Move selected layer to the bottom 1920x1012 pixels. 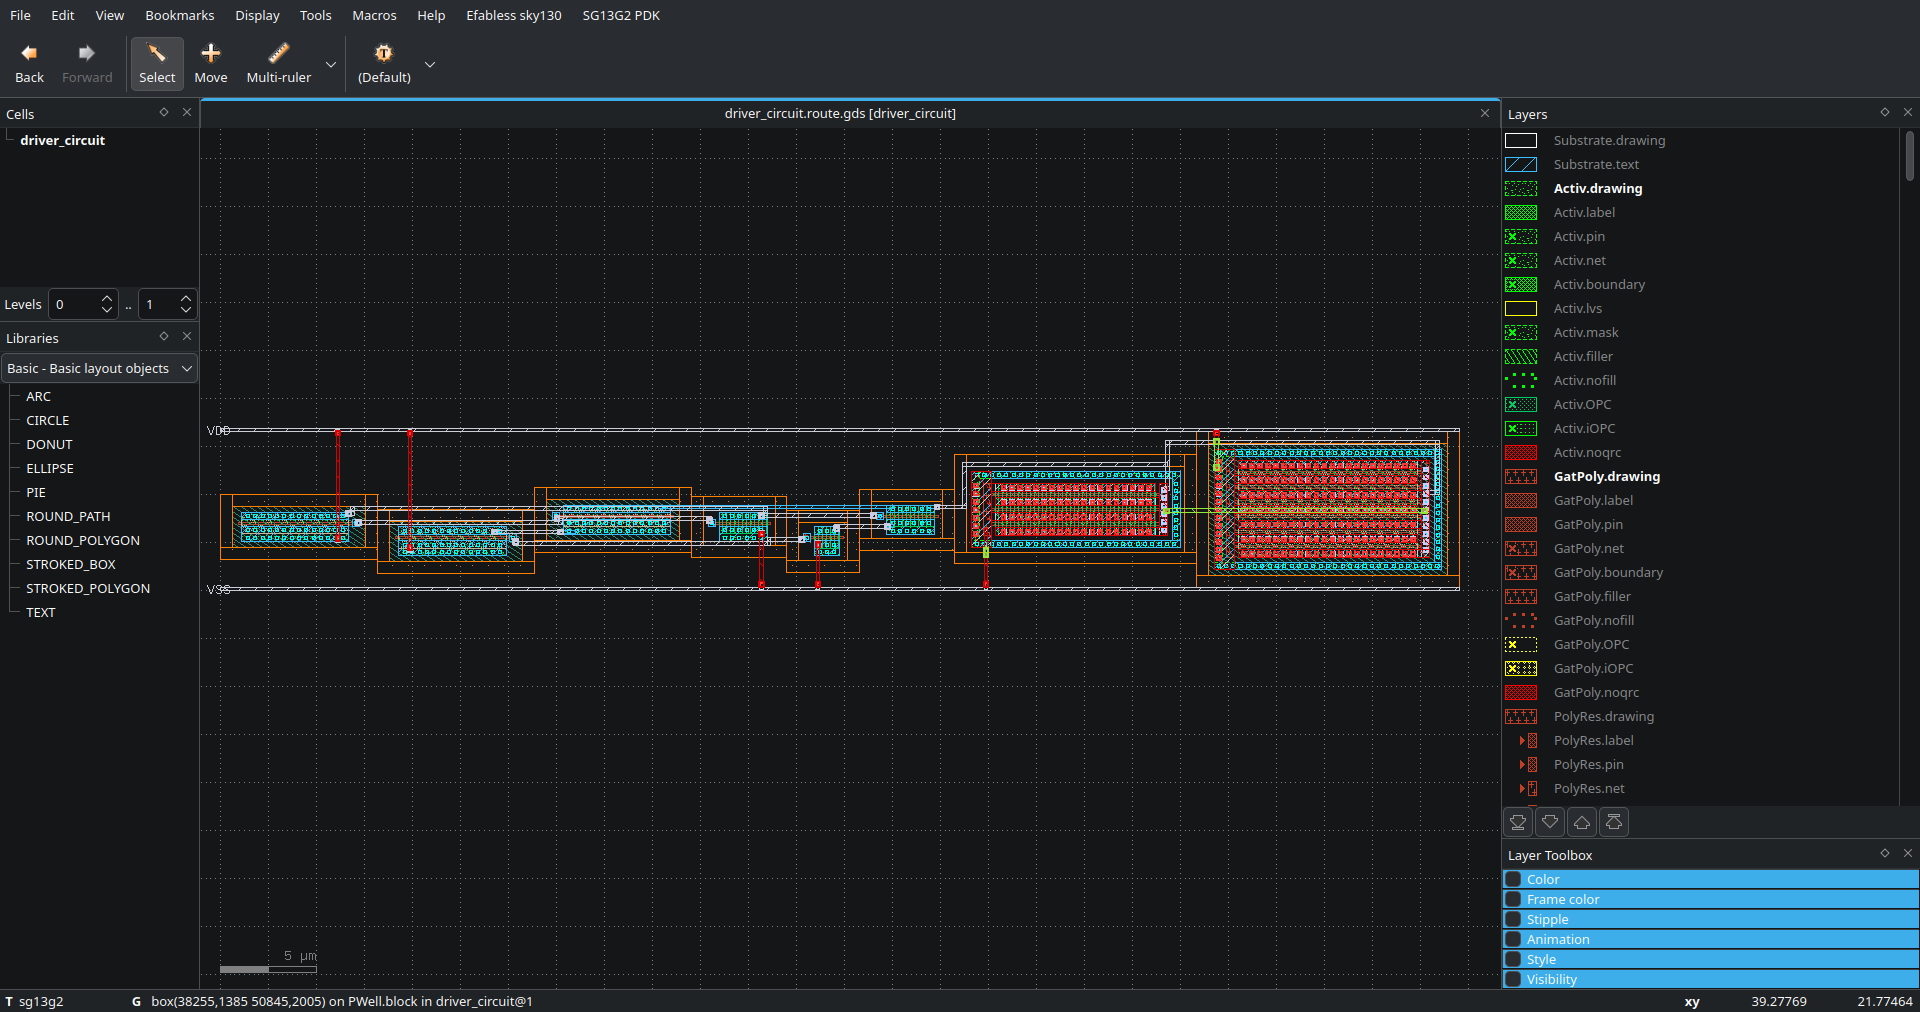coord(1518,822)
